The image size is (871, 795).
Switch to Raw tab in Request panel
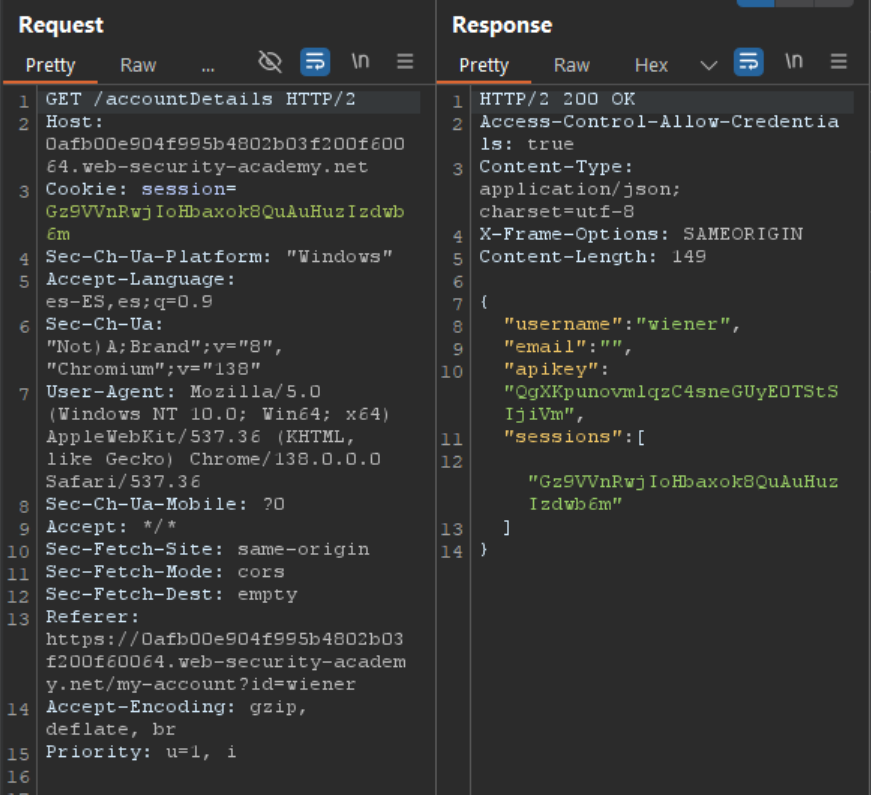point(138,65)
